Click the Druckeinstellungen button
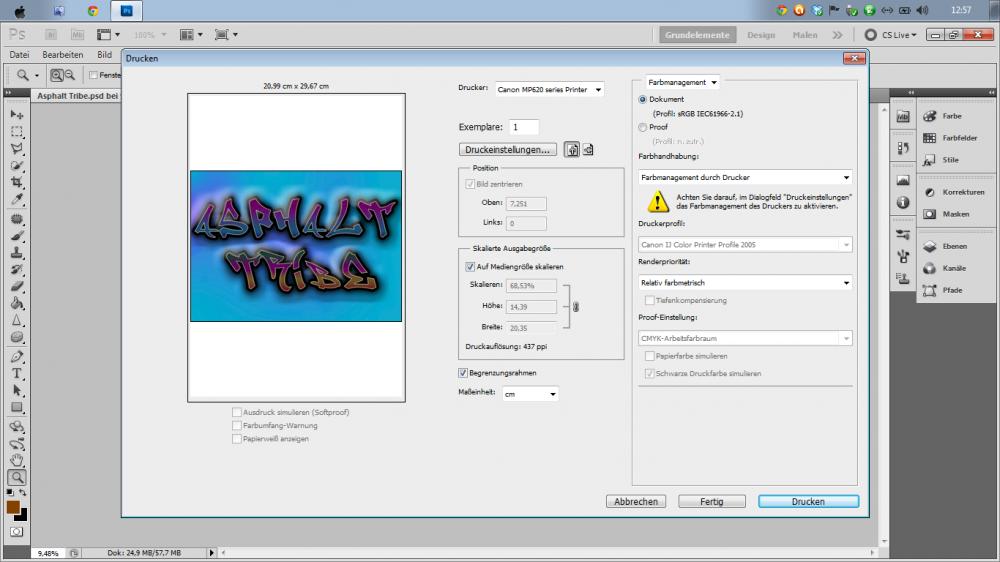The image size is (1000, 562). click(508, 149)
